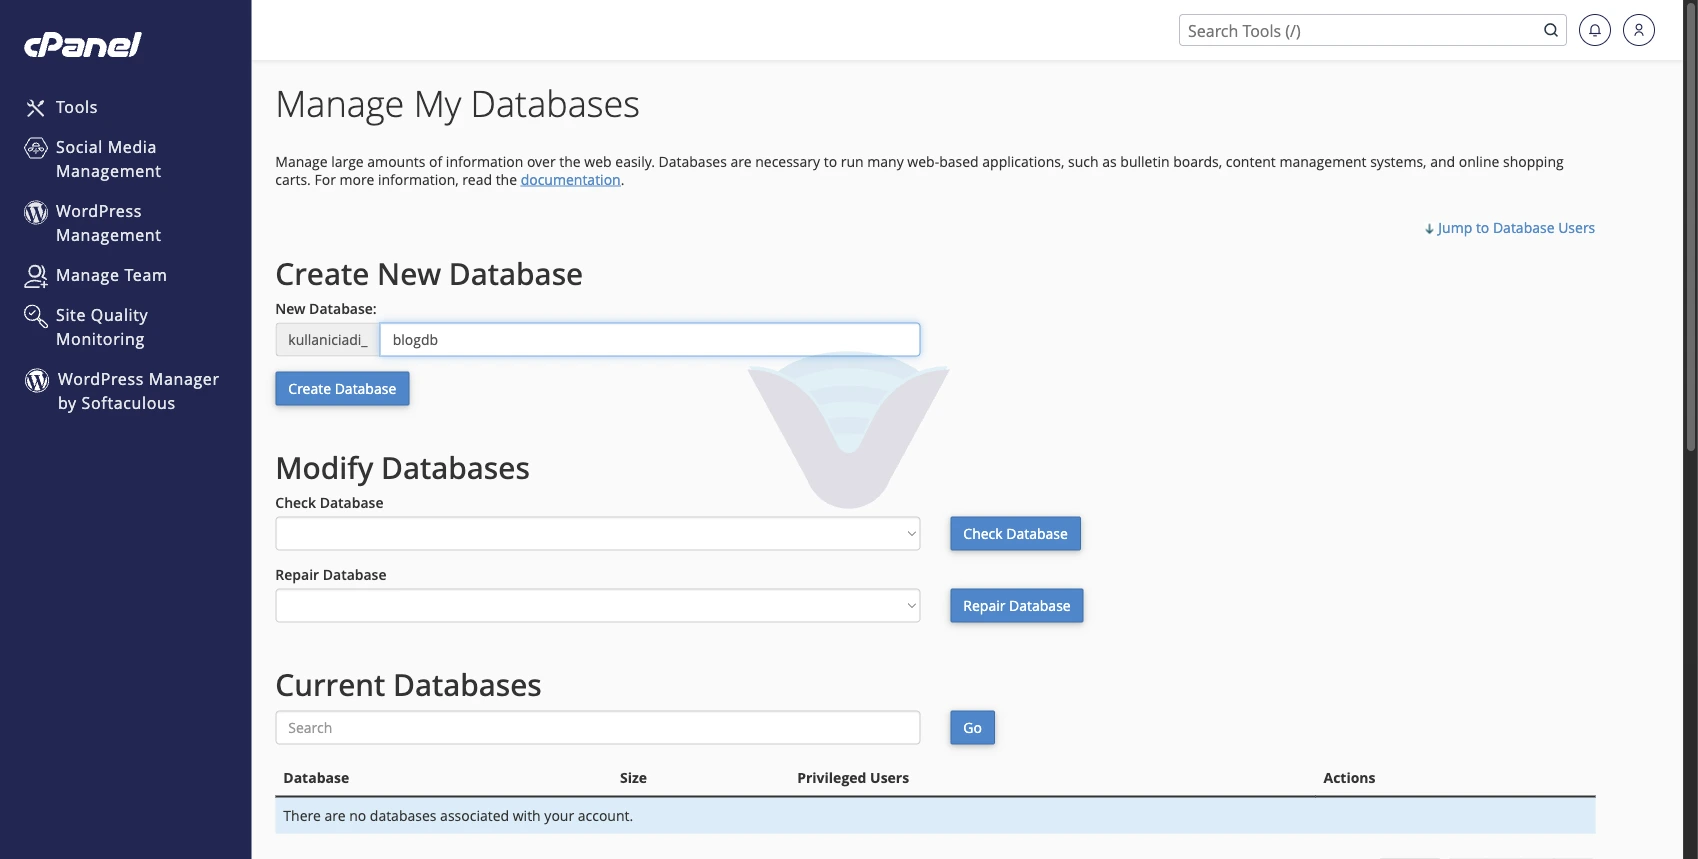Jump to Database Users link
The width and height of the screenshot is (1698, 859).
tap(1510, 228)
